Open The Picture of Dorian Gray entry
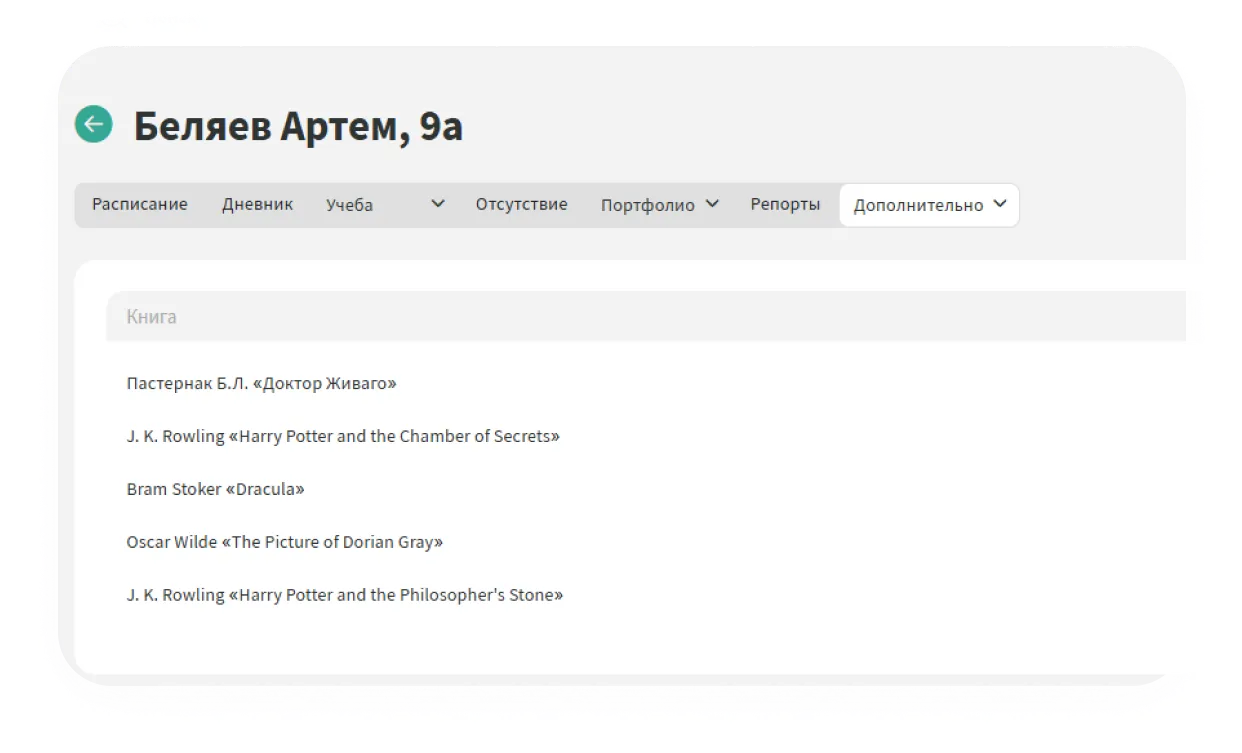Viewport: 1242px width, 753px height. 284,542
